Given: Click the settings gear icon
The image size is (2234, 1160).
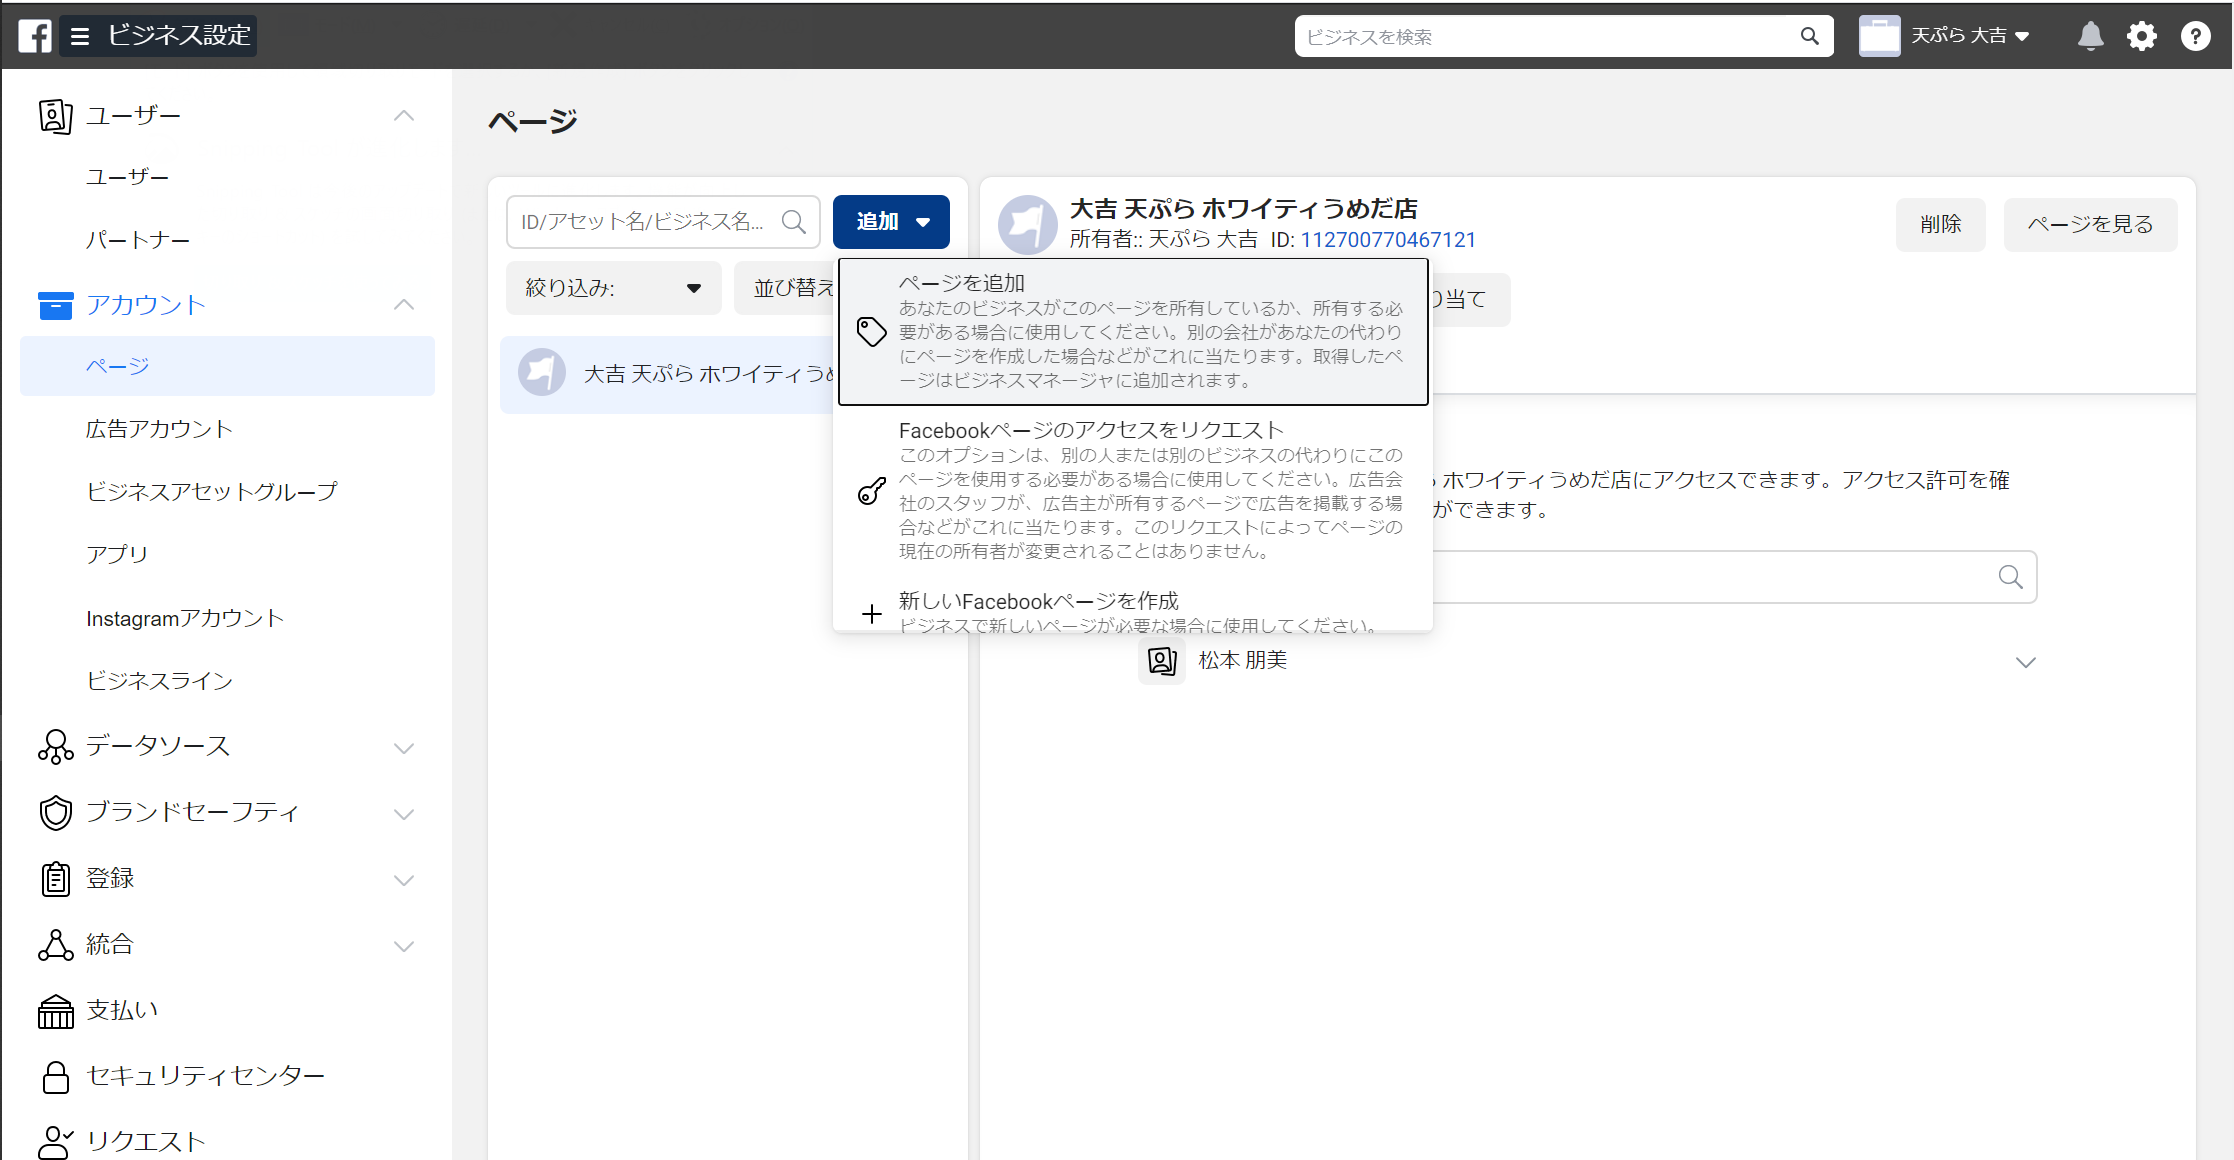Looking at the screenshot, I should 2142,36.
